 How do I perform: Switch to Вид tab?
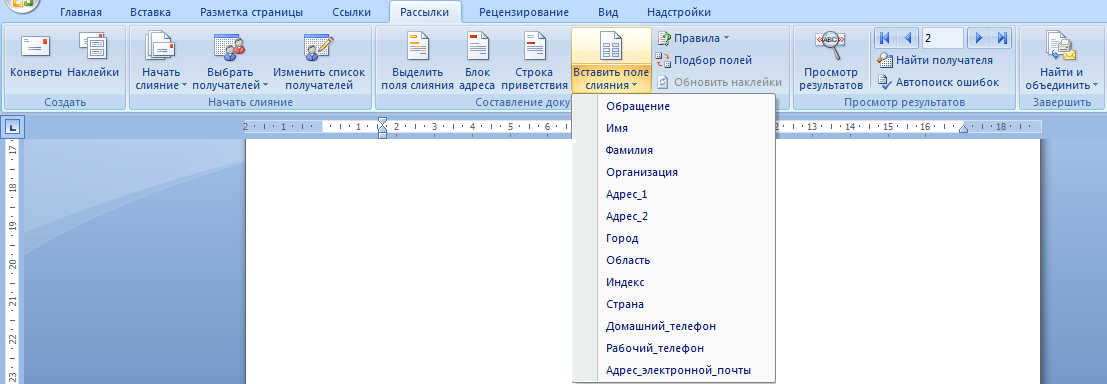(608, 12)
